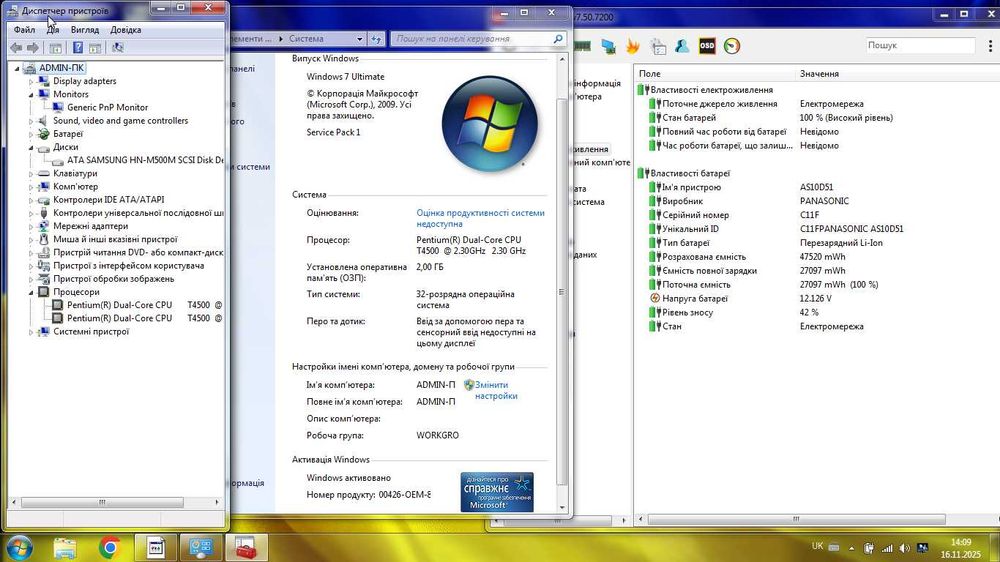The height and width of the screenshot is (562, 1000).
Task: Collapse the Процесори node
Action: [31, 292]
